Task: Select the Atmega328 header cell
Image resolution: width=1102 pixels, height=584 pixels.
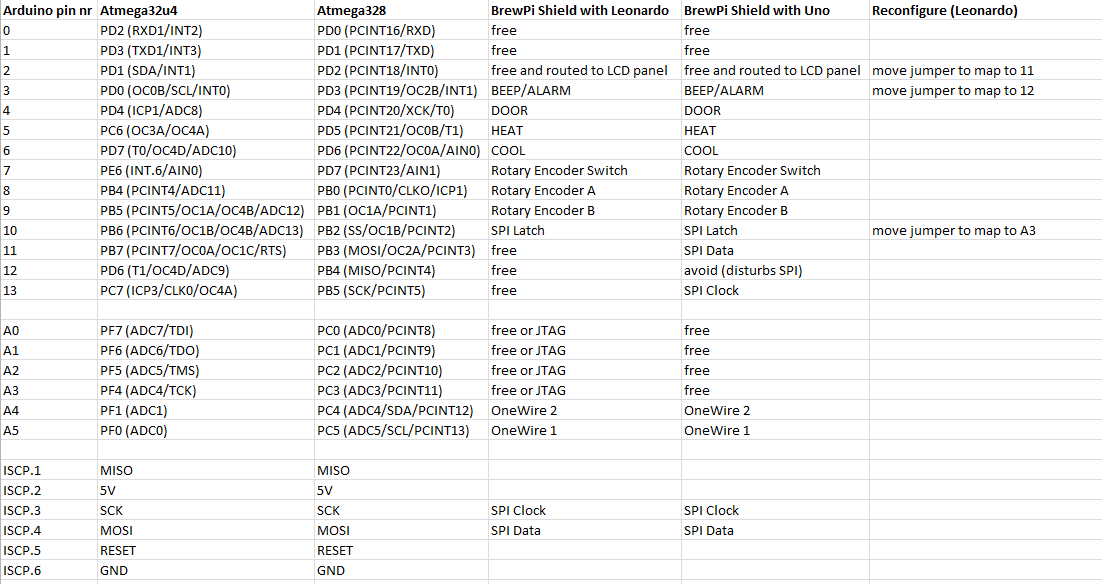Action: pos(401,11)
